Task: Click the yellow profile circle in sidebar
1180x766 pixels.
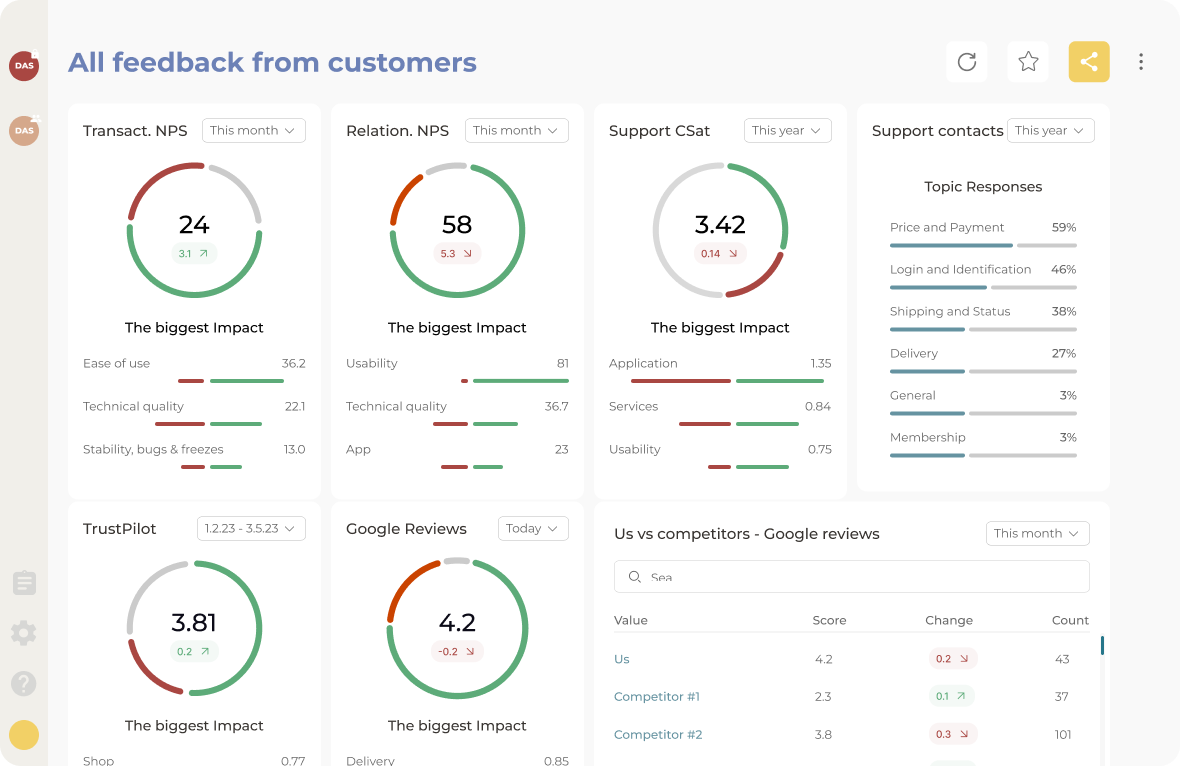Action: pyautogui.click(x=23, y=734)
